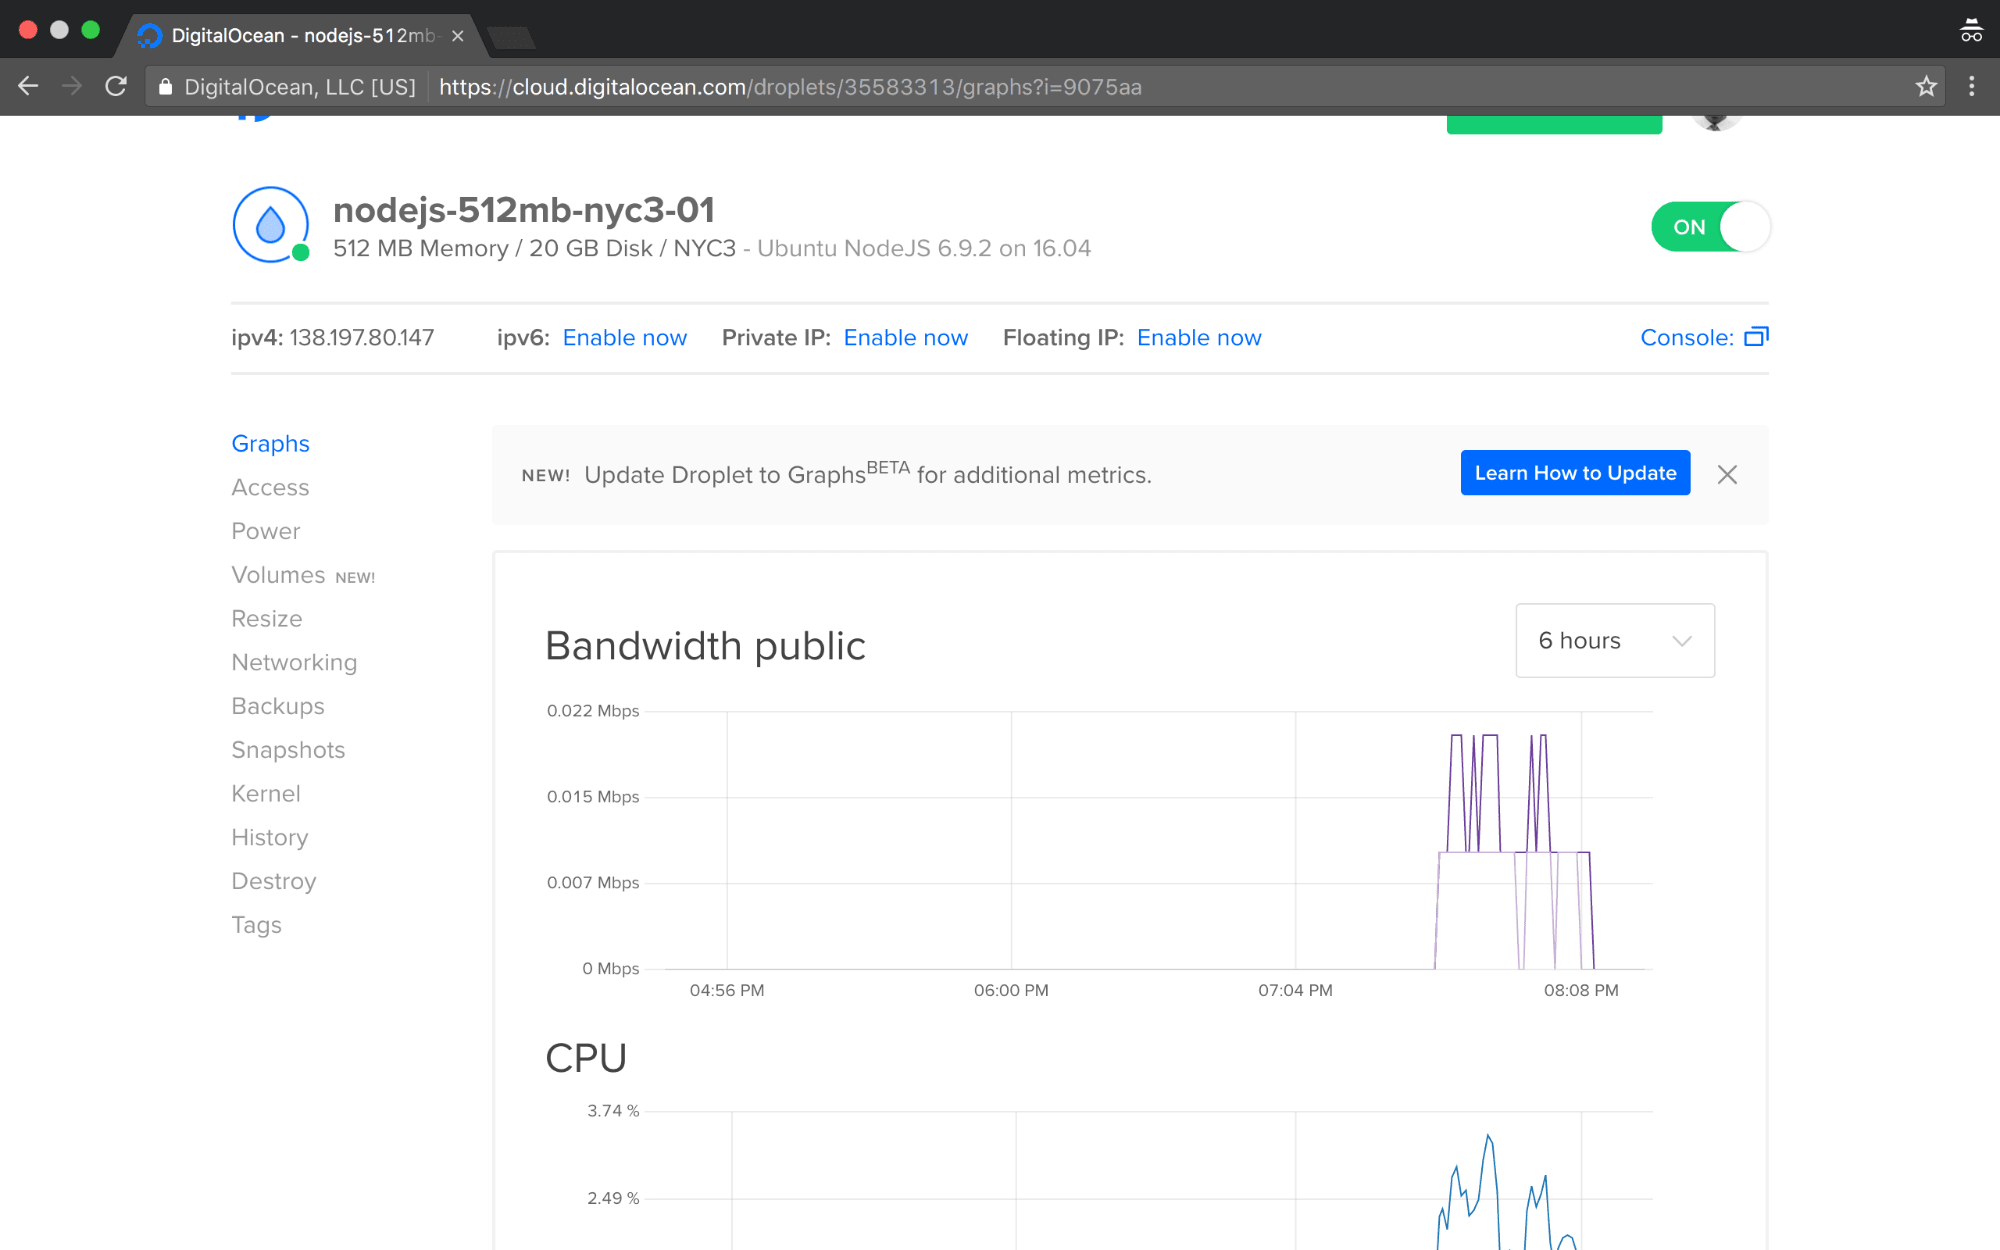The image size is (2000, 1250).
Task: Open the Backups section
Action: click(278, 706)
